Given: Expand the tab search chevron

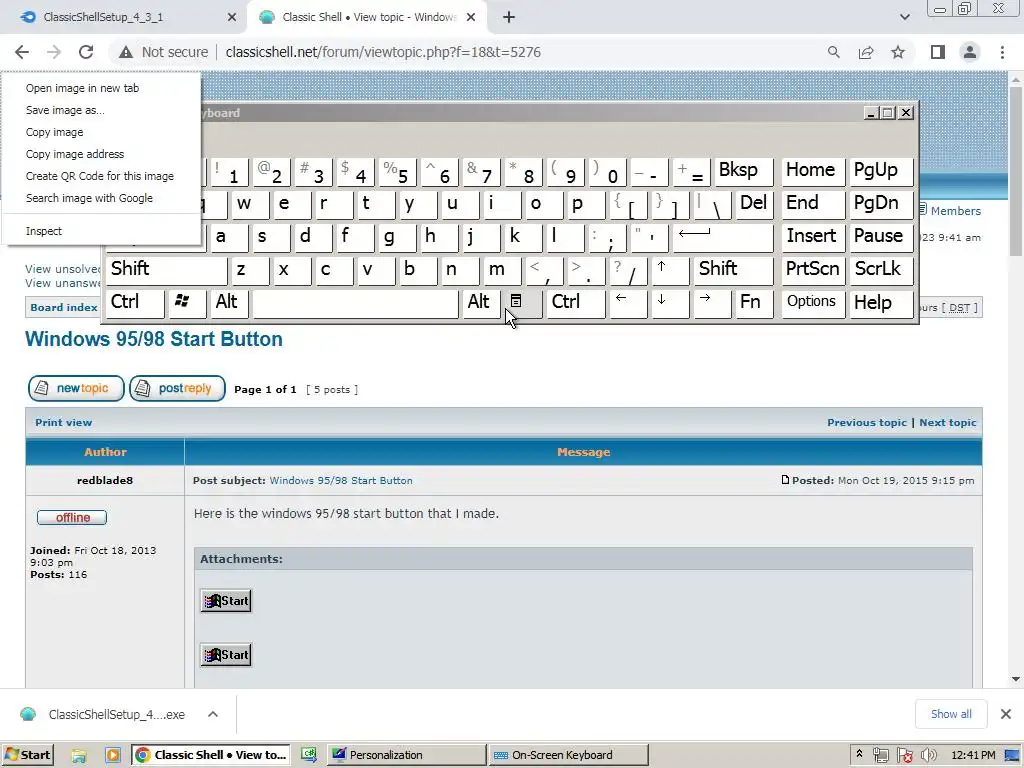Looking at the screenshot, I should 904,18.
